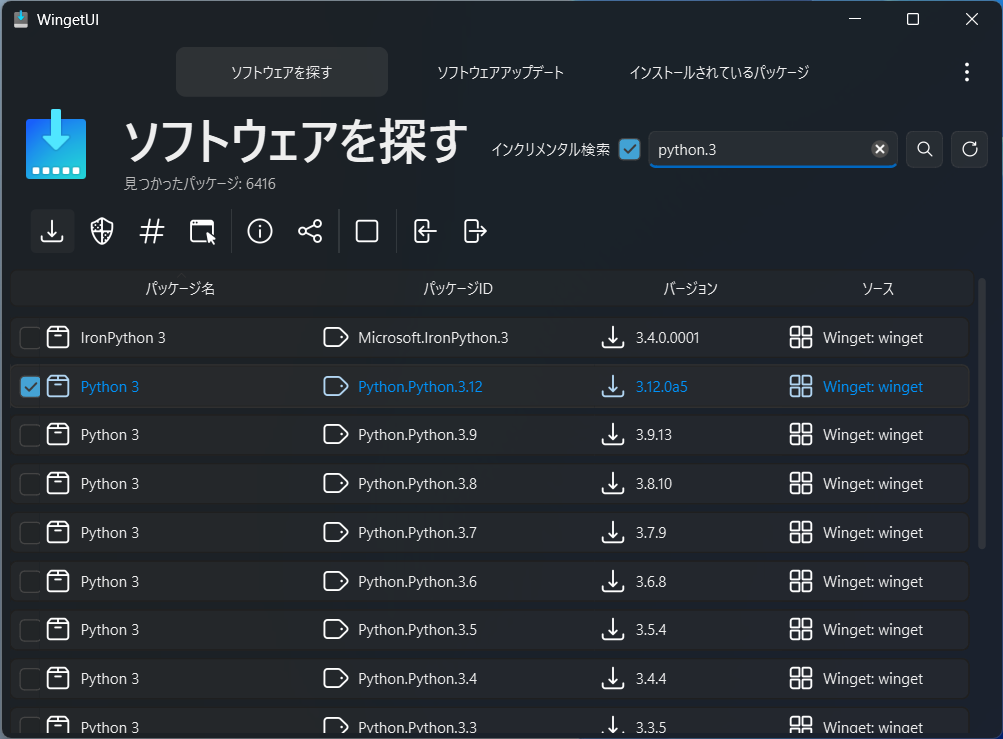Click the export packages icon
The width and height of the screenshot is (1003, 739).
(475, 231)
